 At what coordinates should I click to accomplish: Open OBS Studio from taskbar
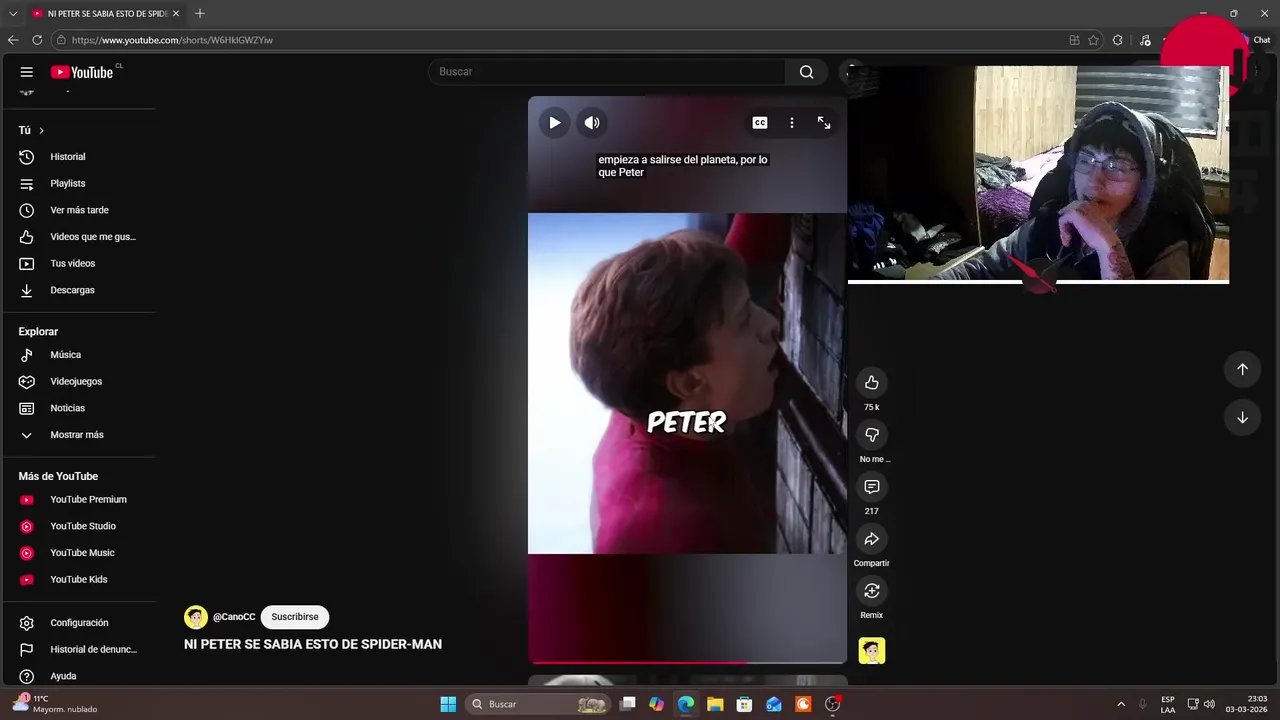pyautogui.click(x=832, y=704)
